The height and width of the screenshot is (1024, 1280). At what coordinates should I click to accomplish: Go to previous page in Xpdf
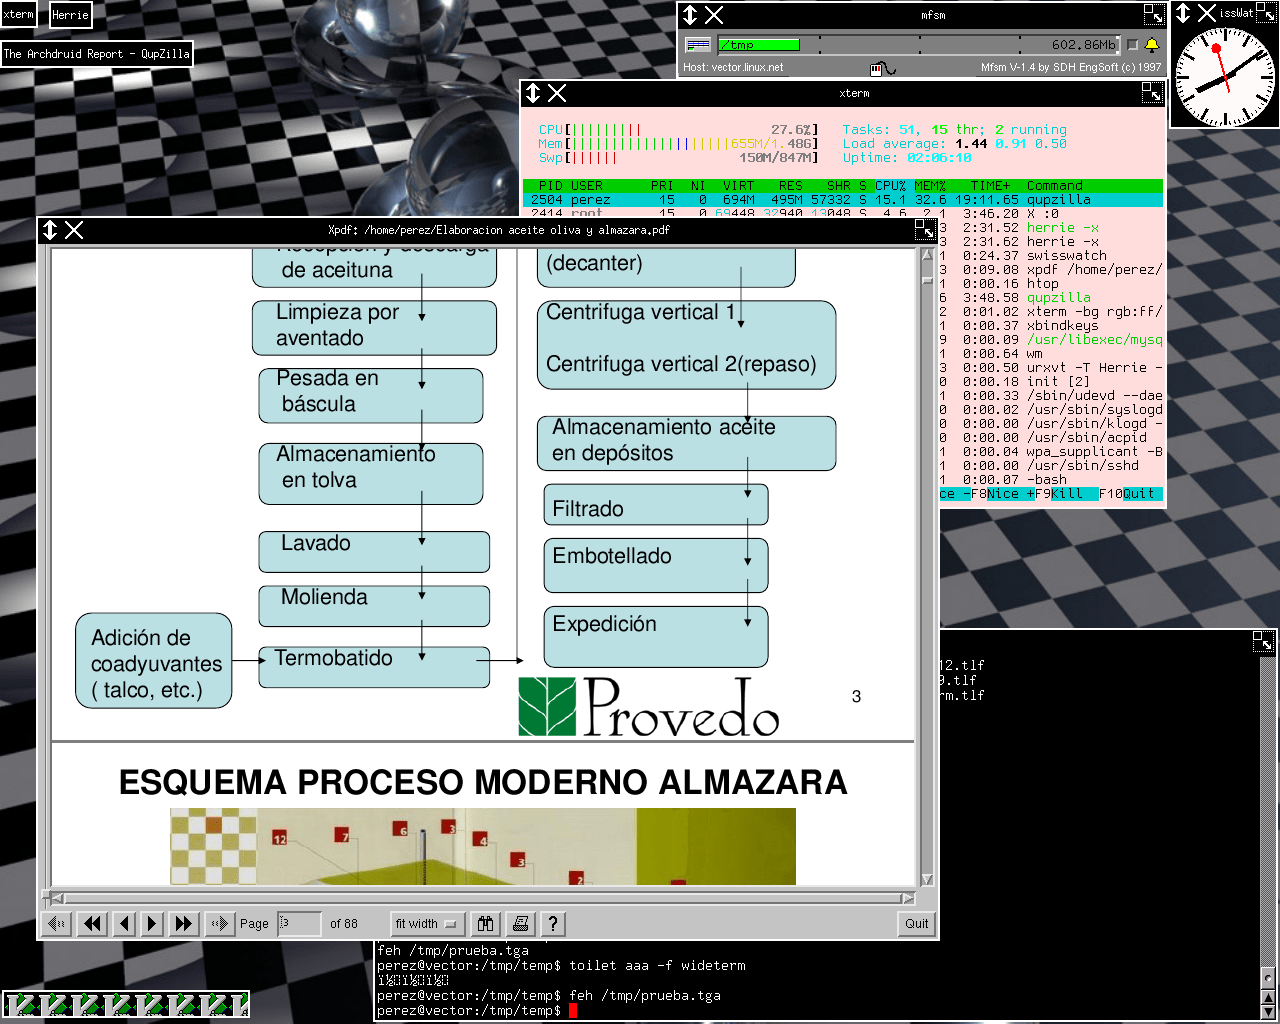click(x=124, y=923)
